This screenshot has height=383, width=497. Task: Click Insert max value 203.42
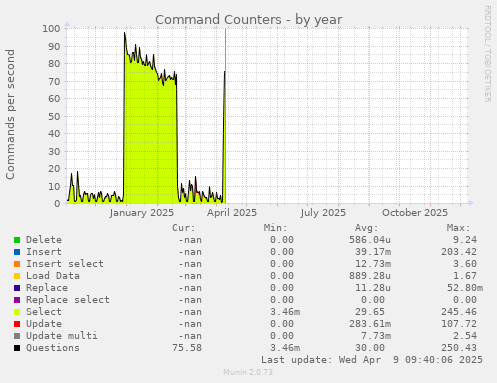(x=459, y=252)
